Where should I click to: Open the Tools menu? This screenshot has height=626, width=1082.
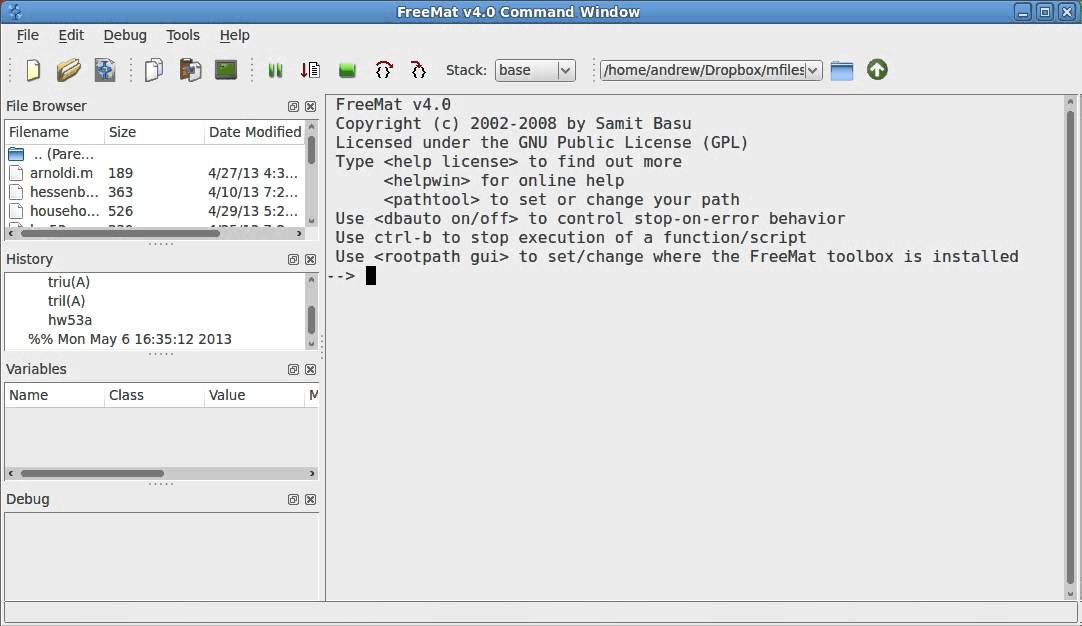[183, 35]
